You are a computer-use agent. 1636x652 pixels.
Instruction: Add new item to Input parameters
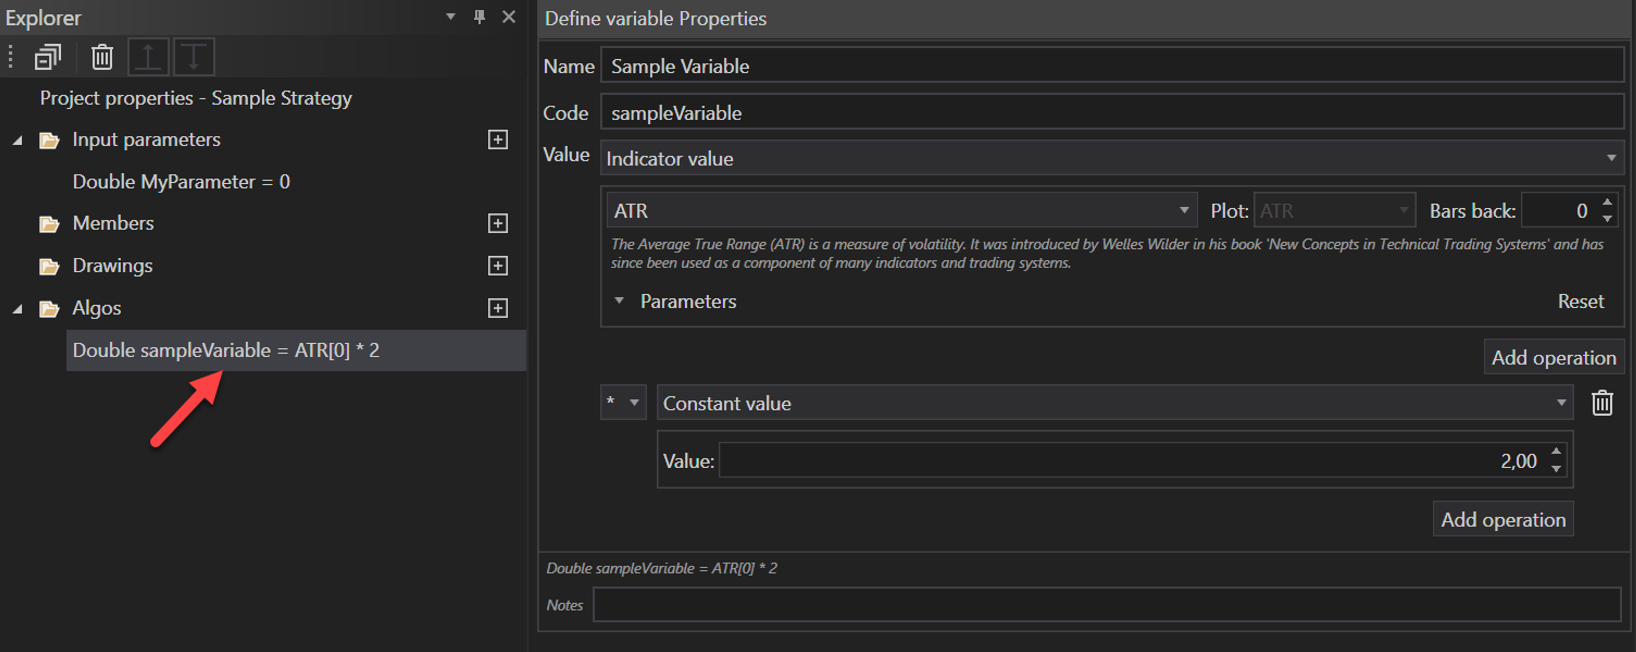coord(497,140)
